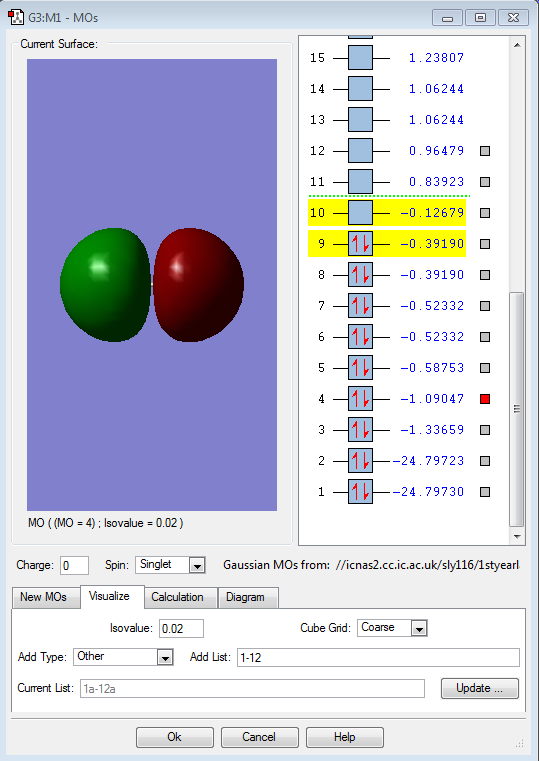Click the green lobe of the orbital surface

tap(105, 285)
